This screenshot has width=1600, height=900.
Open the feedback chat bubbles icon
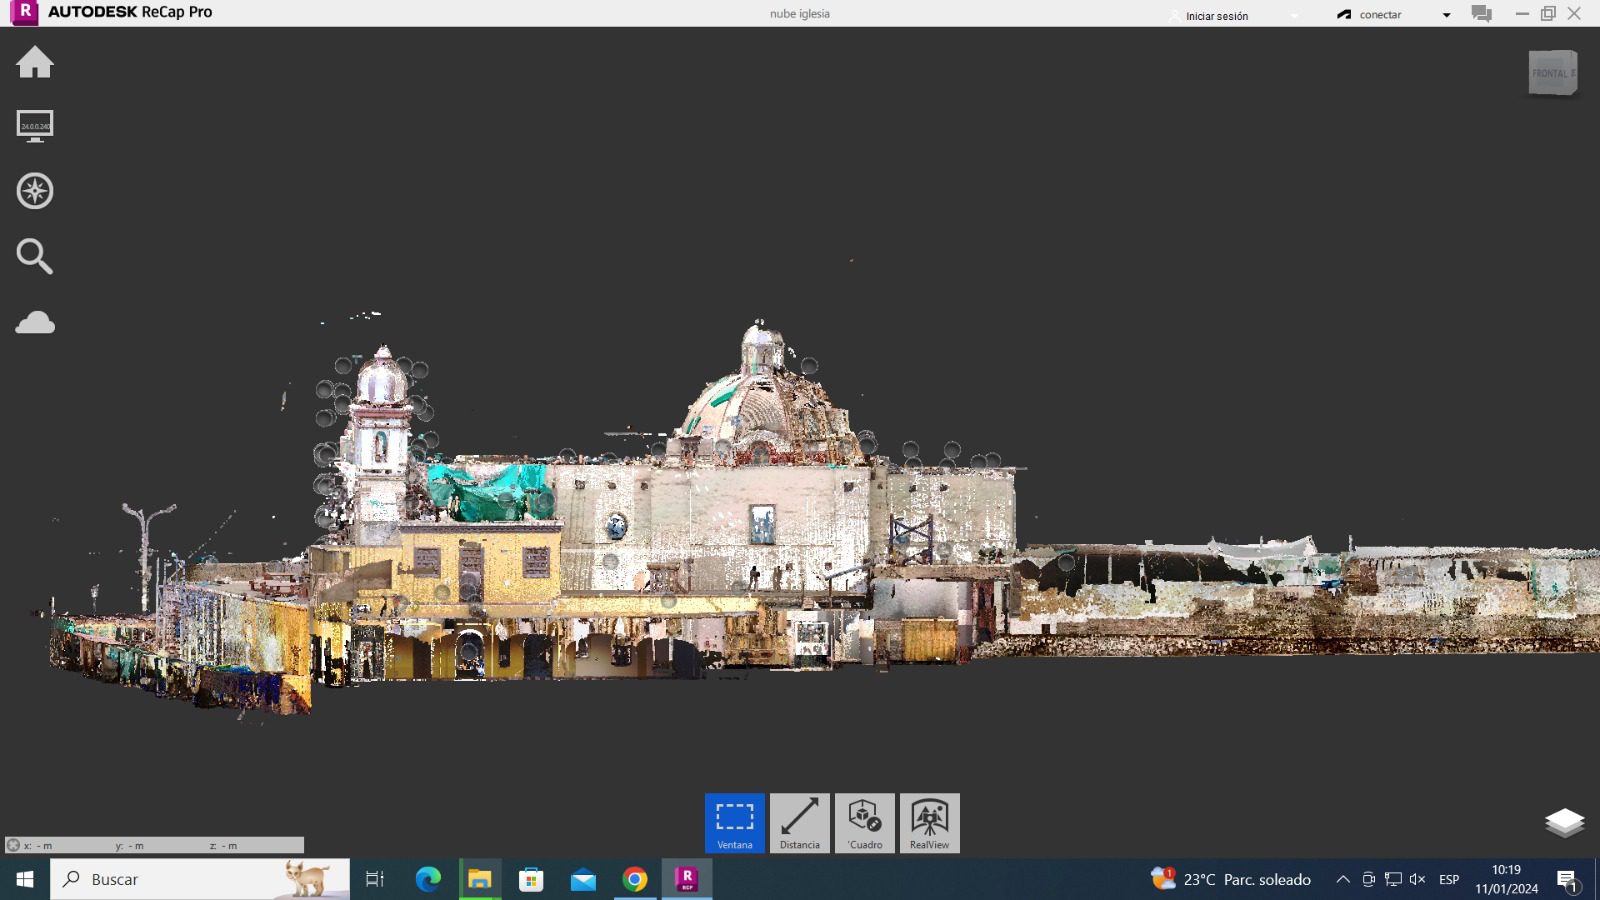(1481, 14)
